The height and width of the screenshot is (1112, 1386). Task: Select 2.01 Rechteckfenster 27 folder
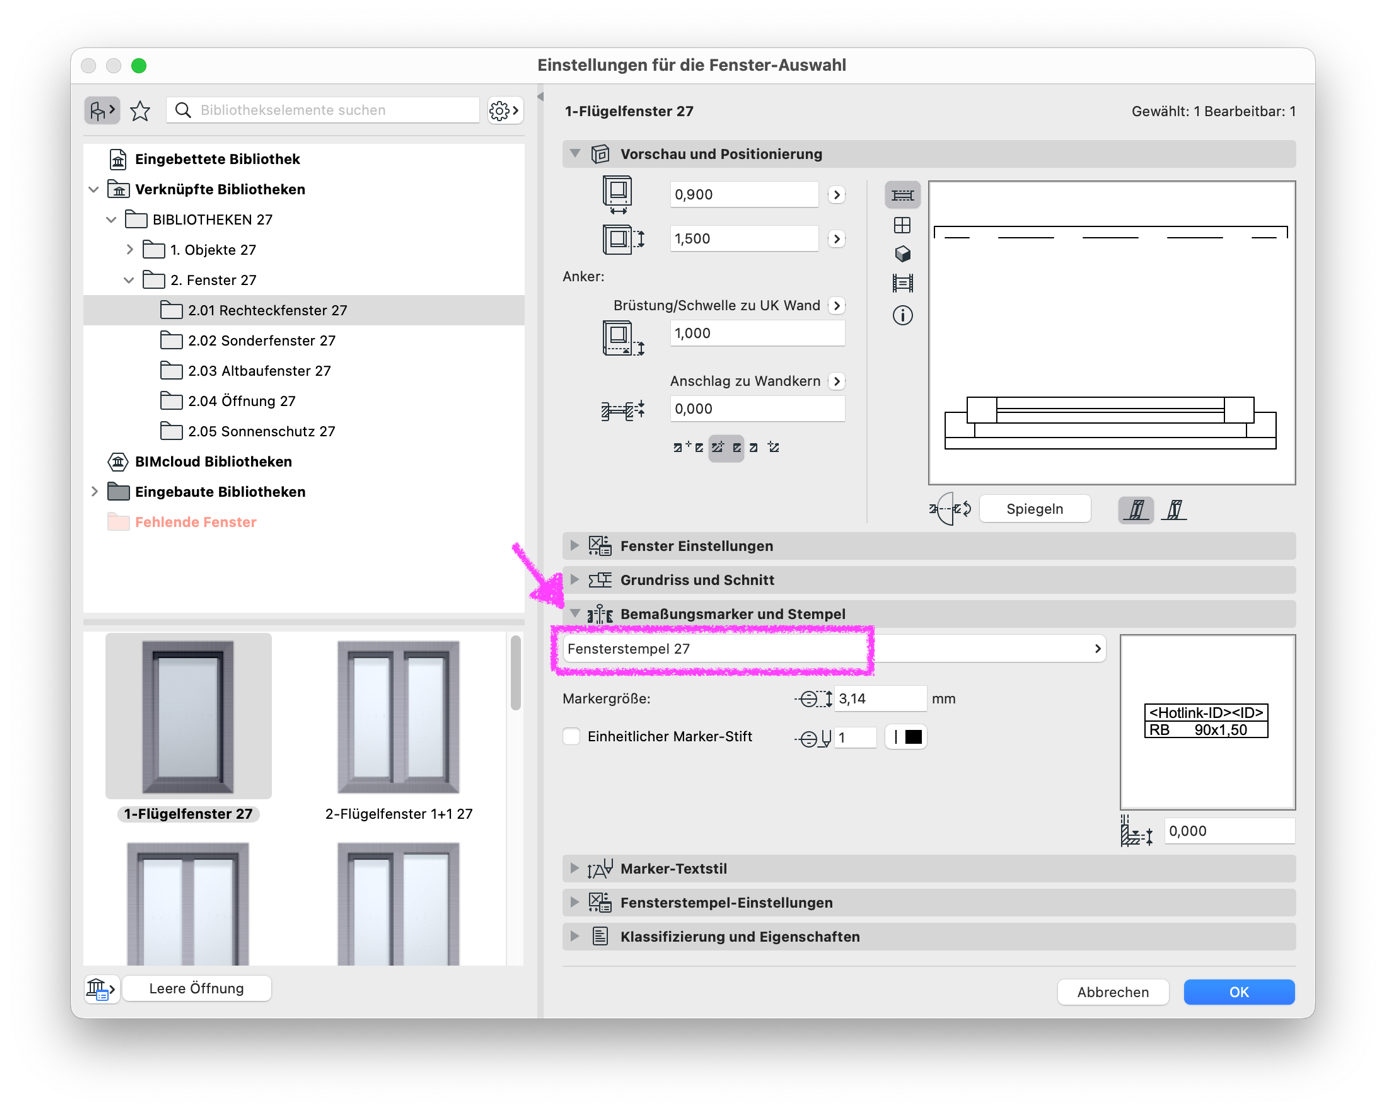tap(304, 311)
